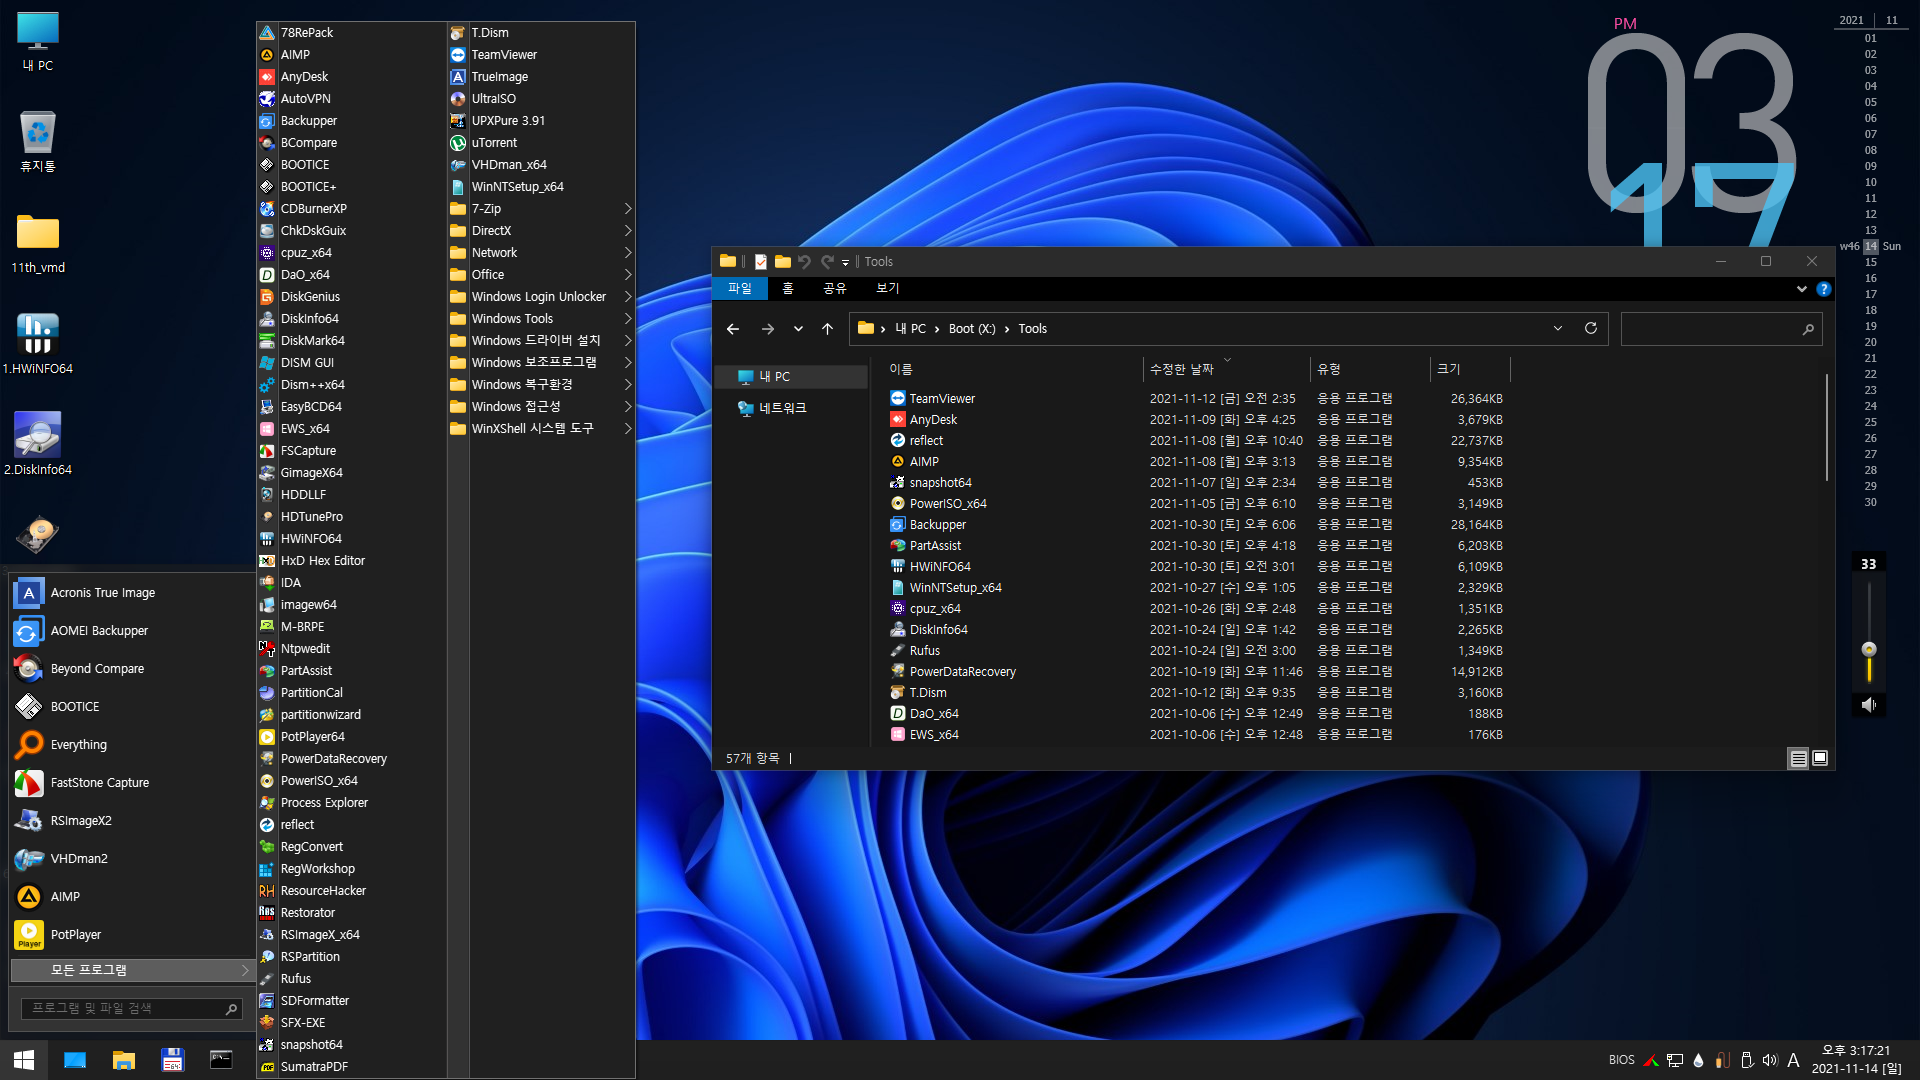Switch to details view in Explorer status bar

1798,758
